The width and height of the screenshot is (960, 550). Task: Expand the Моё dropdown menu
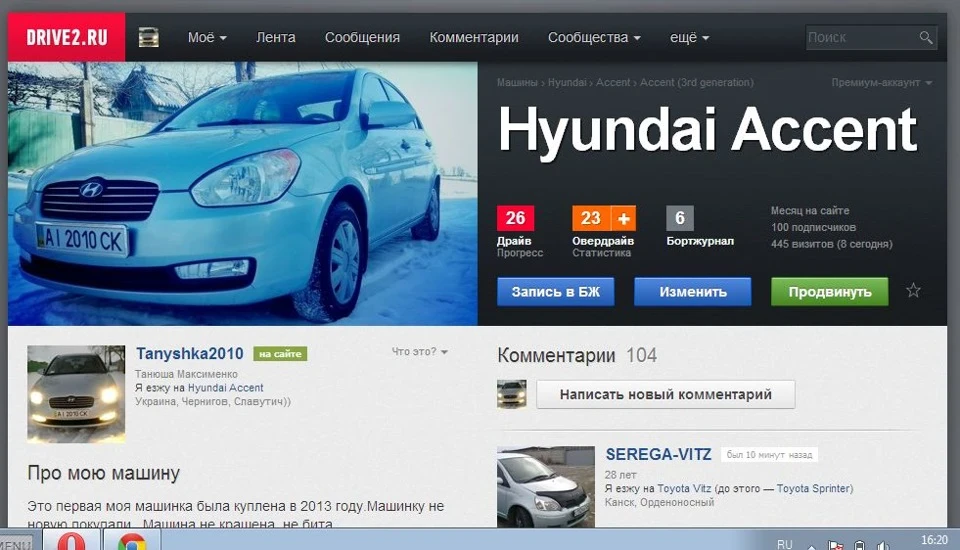[207, 37]
